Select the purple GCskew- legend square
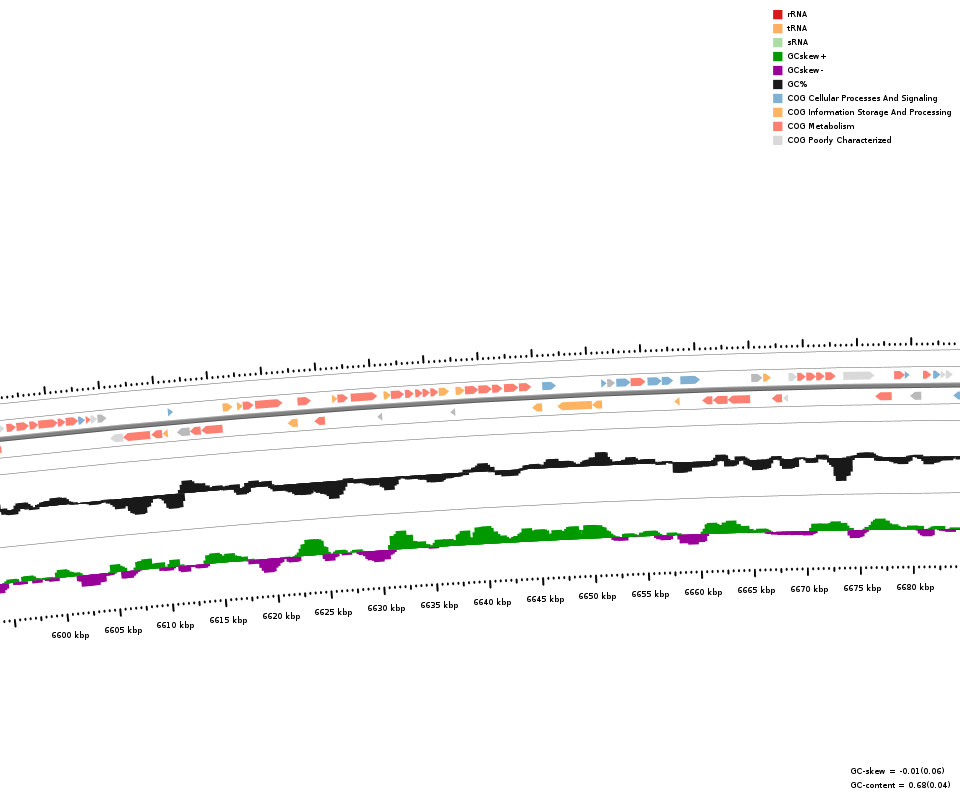960x800 pixels. 777,70
